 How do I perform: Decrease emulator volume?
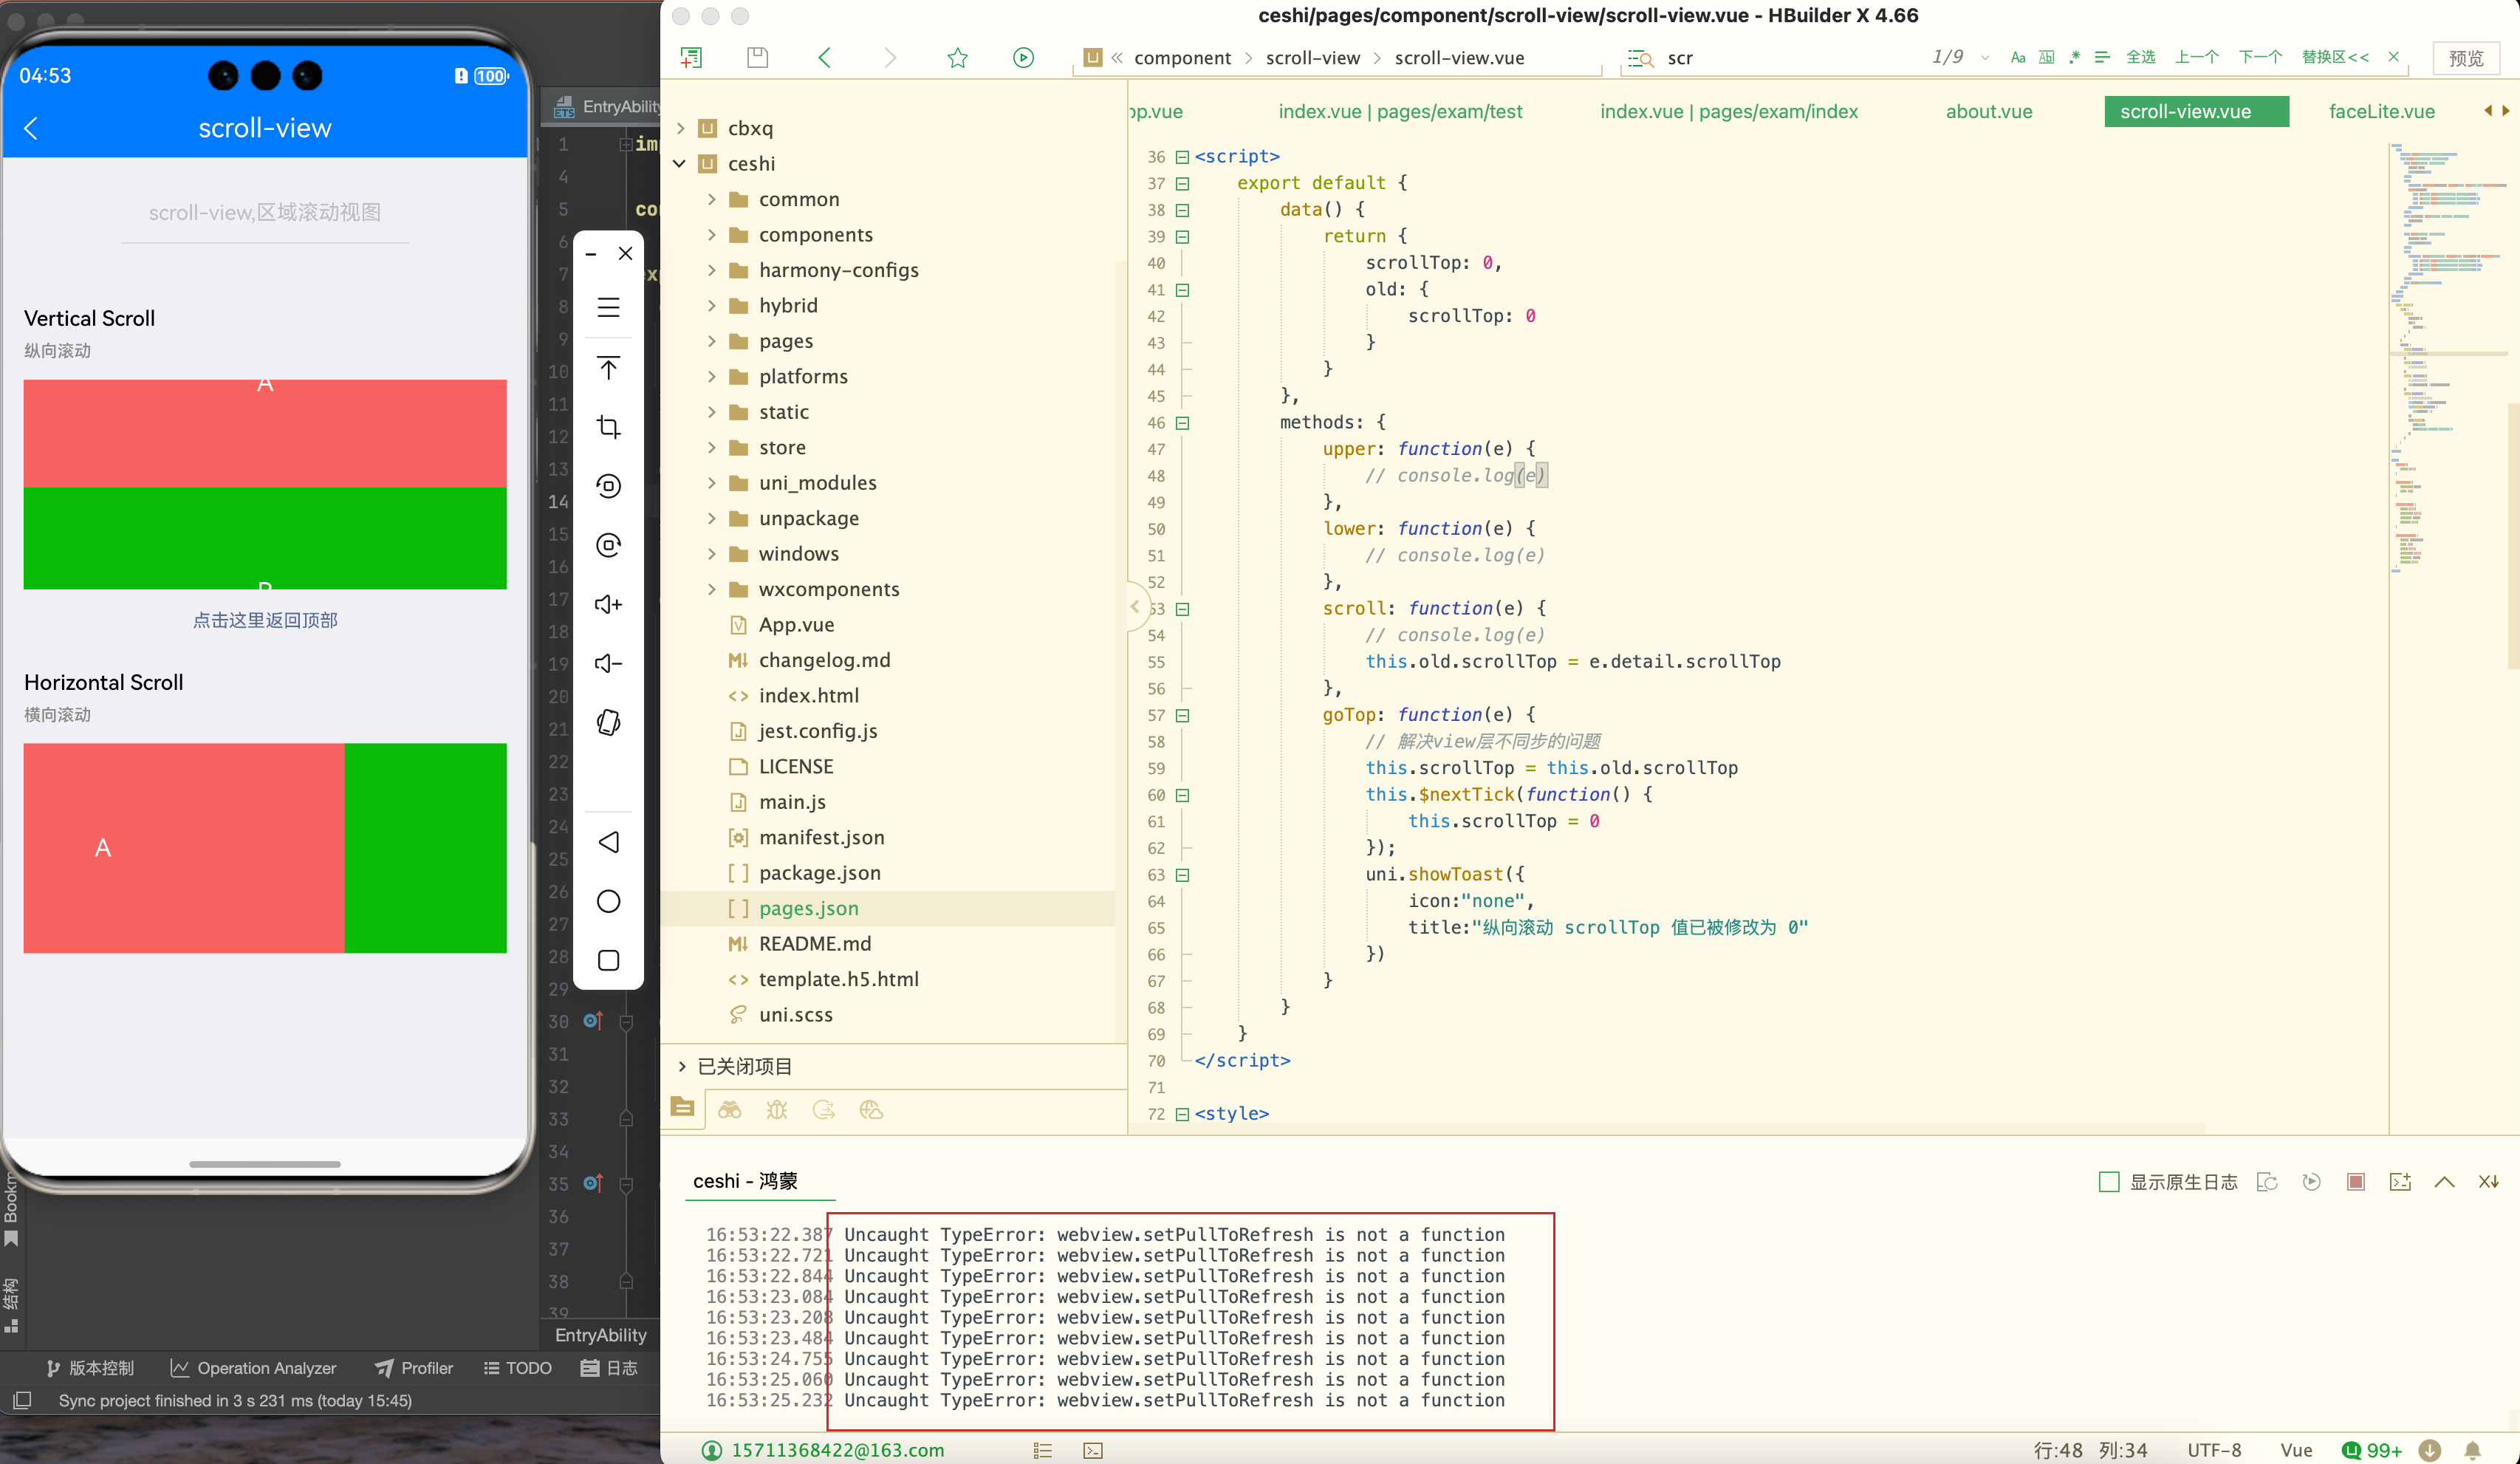point(609,663)
